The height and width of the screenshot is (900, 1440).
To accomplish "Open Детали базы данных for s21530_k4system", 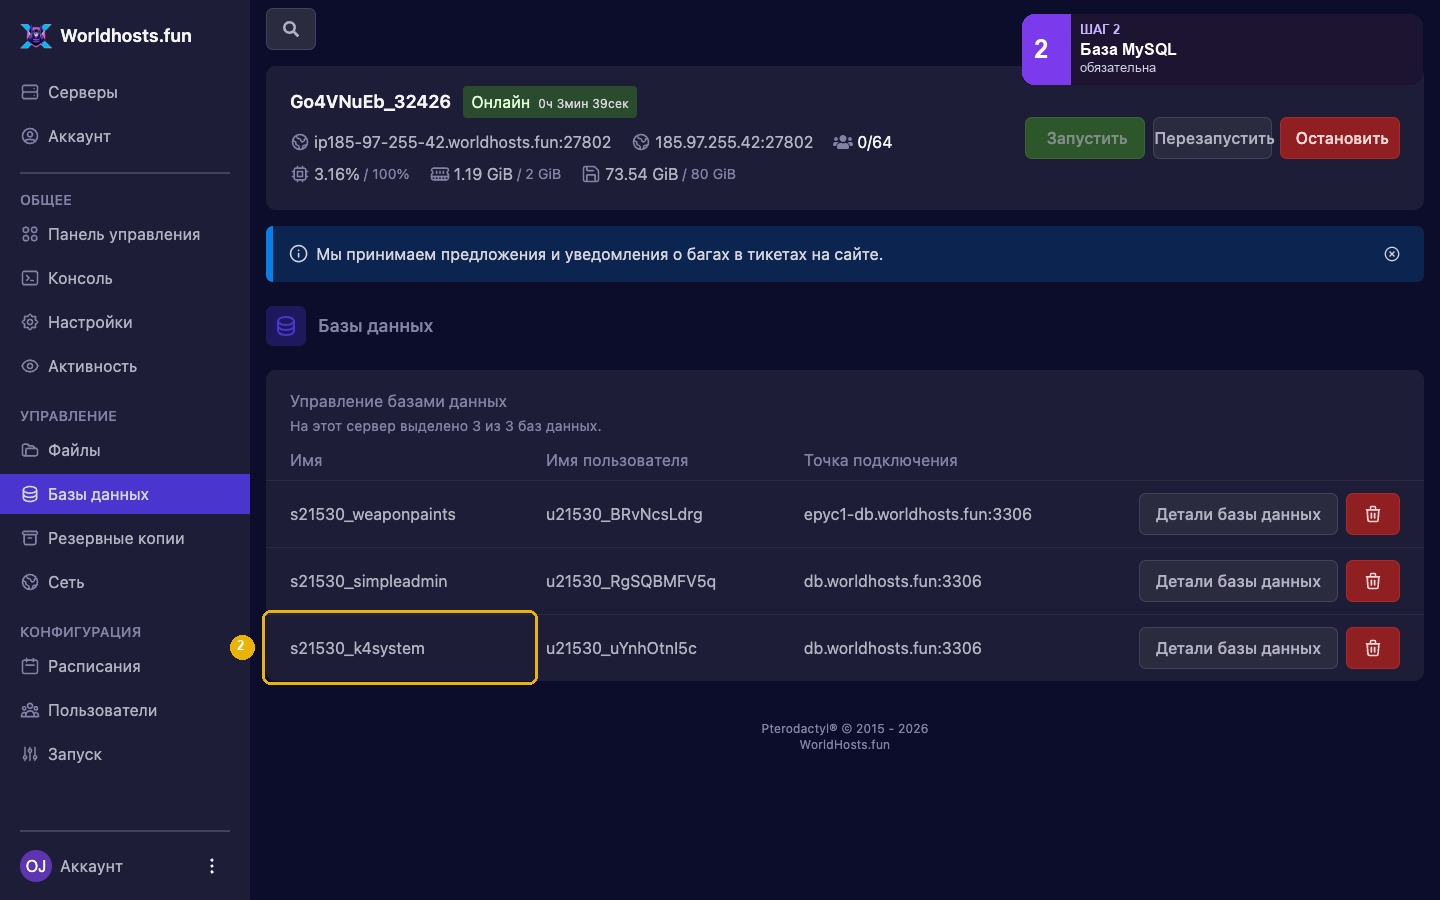I will [1238, 648].
